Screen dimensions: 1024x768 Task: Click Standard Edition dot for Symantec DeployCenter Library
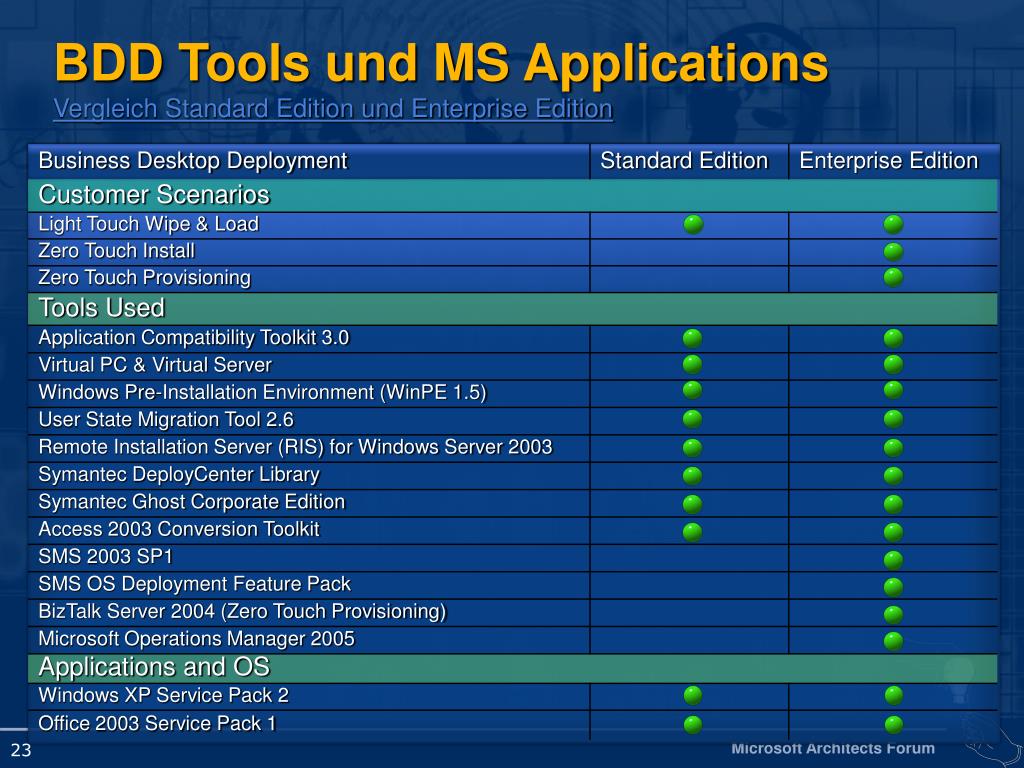693,475
